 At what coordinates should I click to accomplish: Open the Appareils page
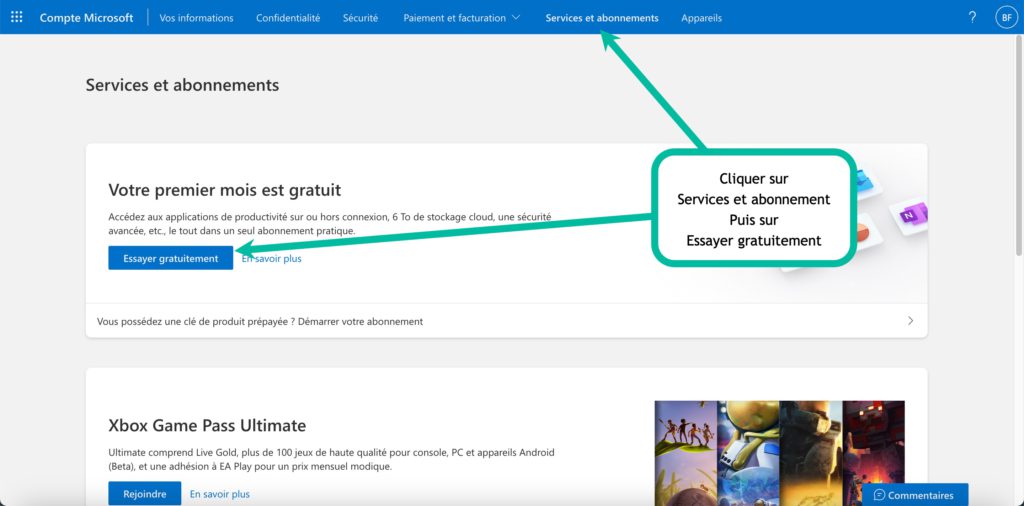pyautogui.click(x=701, y=17)
